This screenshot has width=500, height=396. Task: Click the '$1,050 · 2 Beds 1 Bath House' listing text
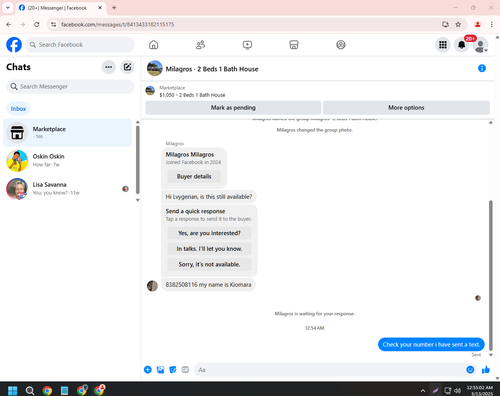192,95
